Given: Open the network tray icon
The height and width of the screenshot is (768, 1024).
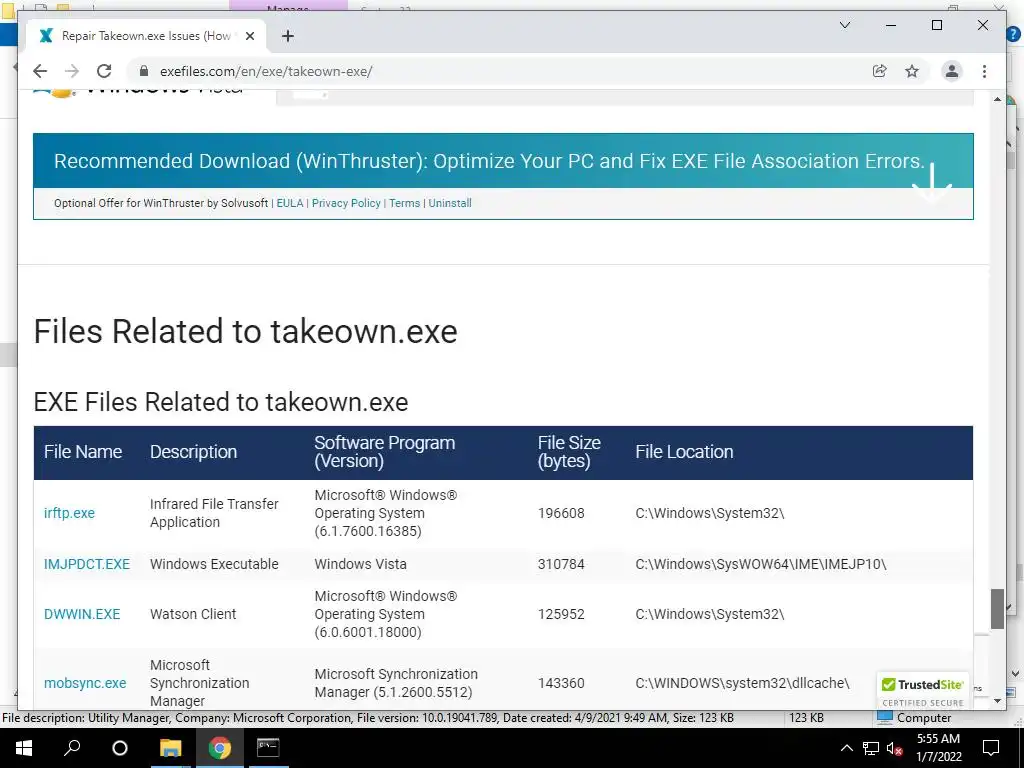Looking at the screenshot, I should pyautogui.click(x=871, y=748).
